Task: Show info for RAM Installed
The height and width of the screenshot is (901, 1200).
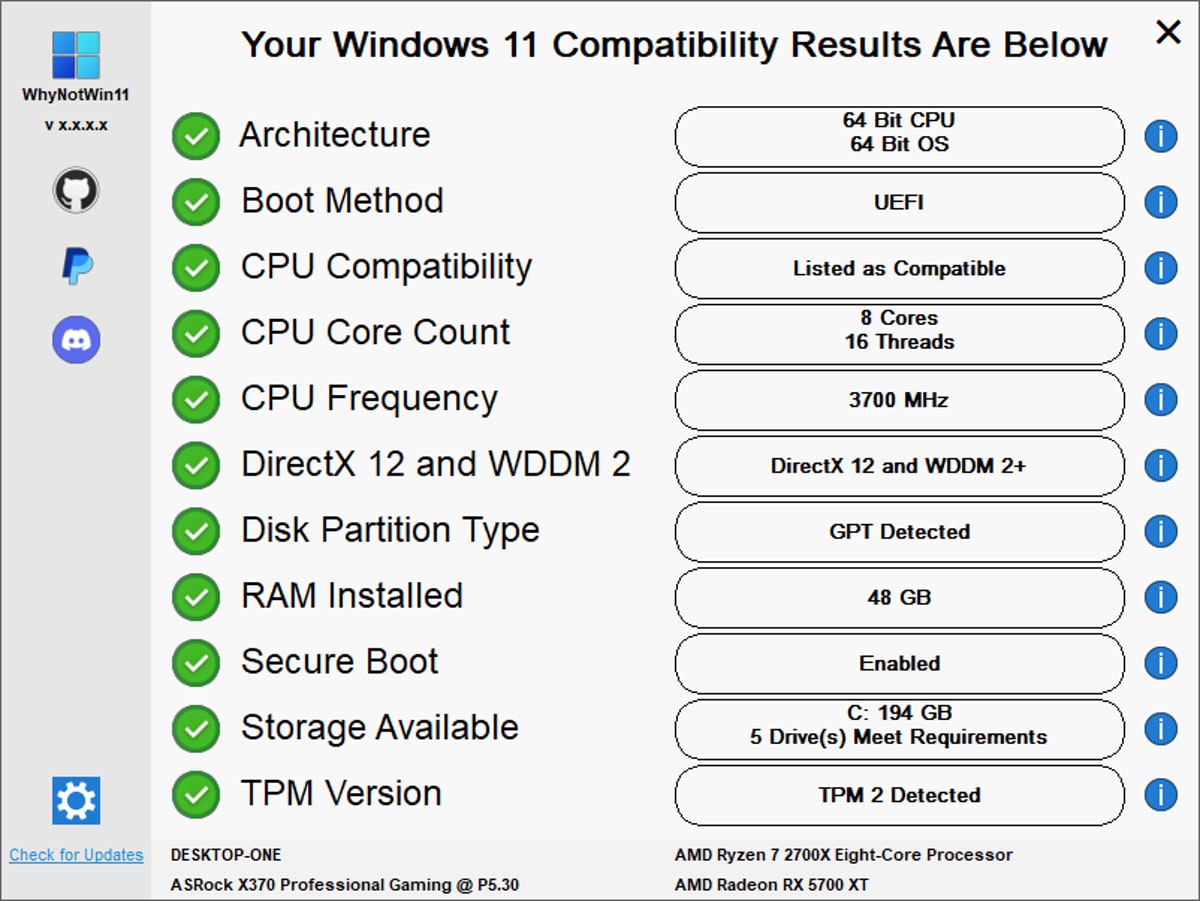Action: pos(1160,597)
